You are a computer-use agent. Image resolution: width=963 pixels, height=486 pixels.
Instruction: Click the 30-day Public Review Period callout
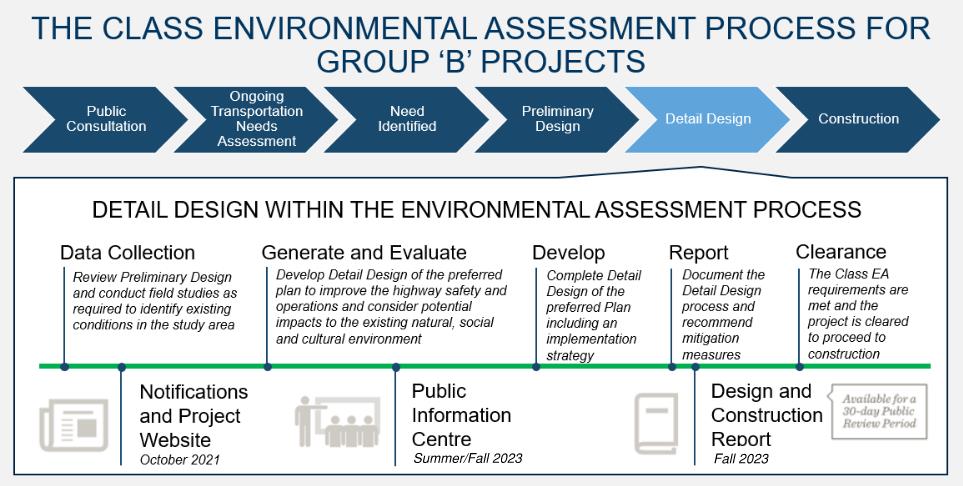879,412
